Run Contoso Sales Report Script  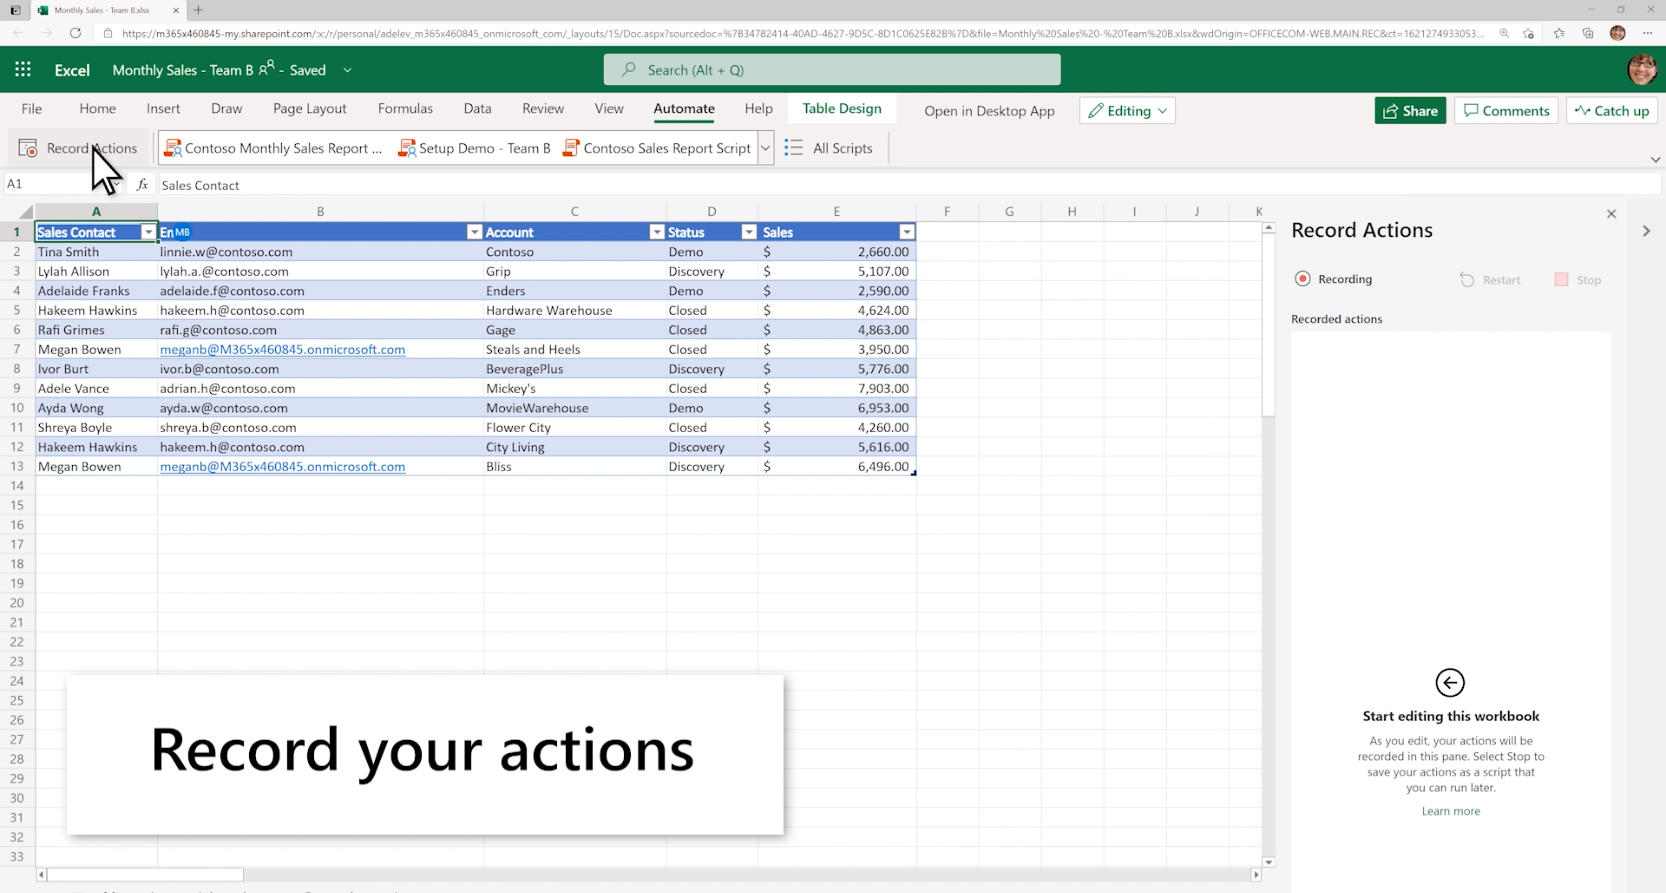657,148
